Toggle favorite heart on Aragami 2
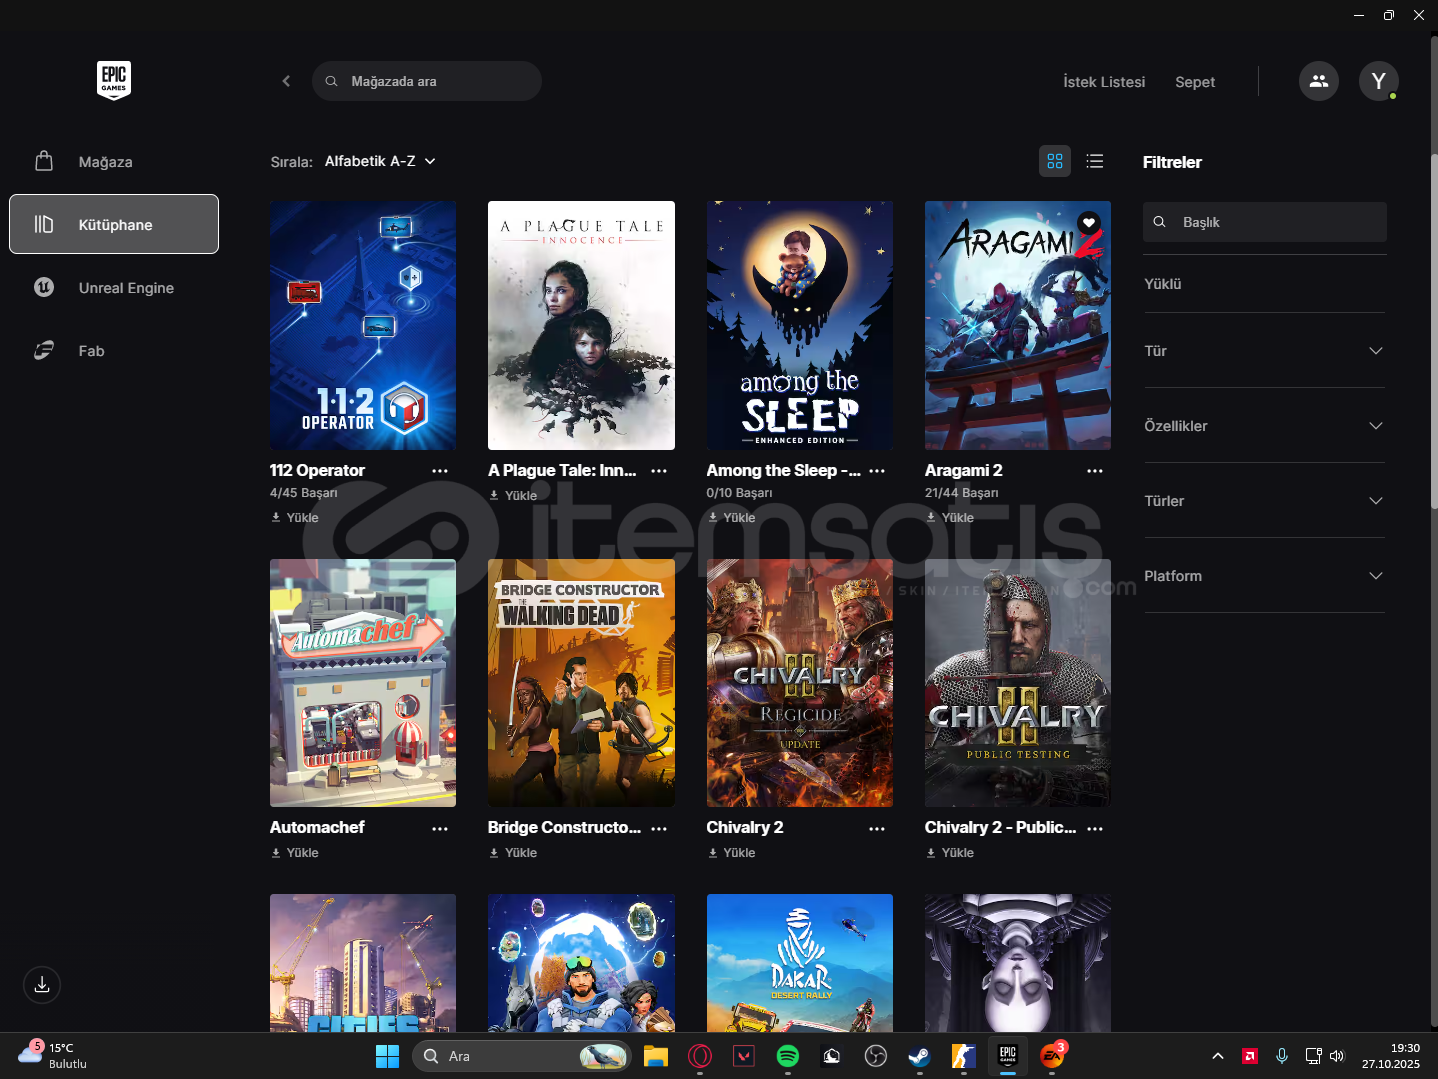 pos(1089,223)
